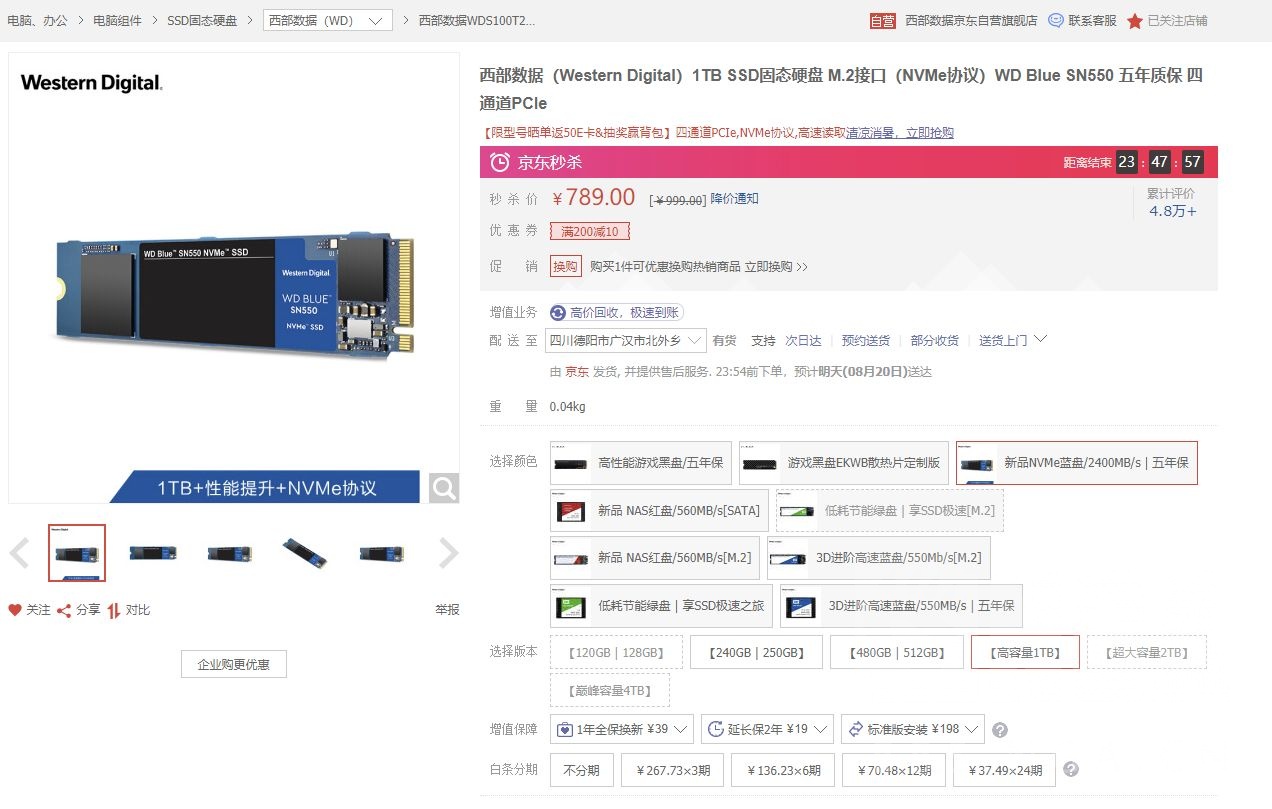
Task: Click the help question mark beside 标准版安装
Action: 1000,729
